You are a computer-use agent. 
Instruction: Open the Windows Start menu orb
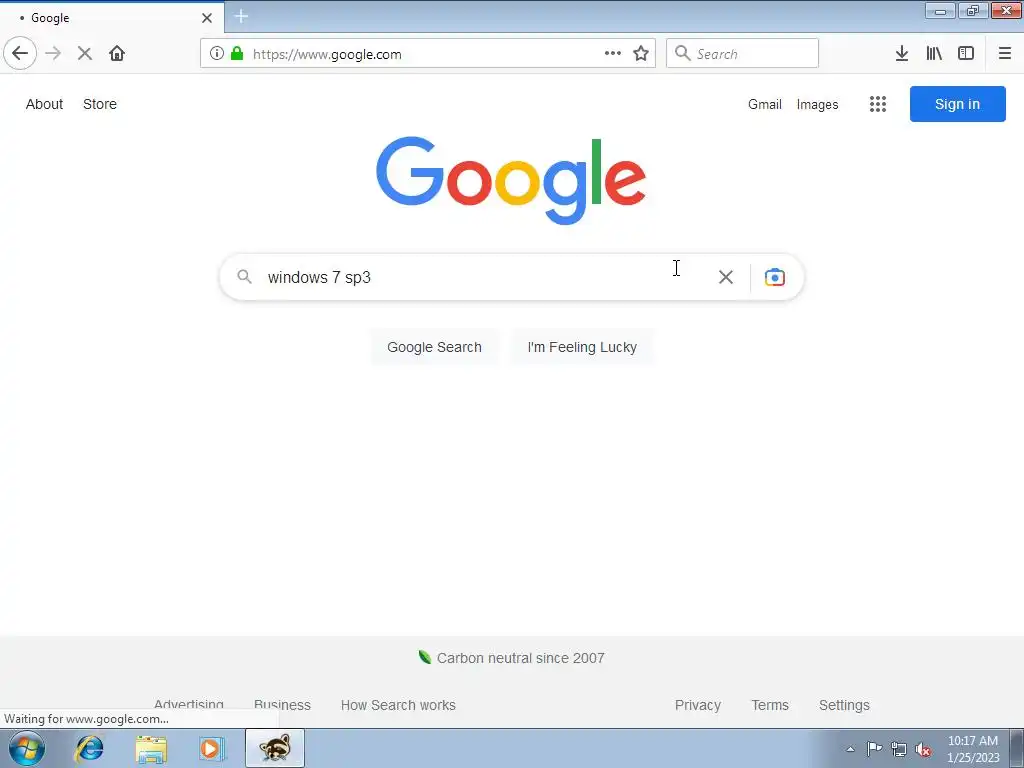(27, 748)
